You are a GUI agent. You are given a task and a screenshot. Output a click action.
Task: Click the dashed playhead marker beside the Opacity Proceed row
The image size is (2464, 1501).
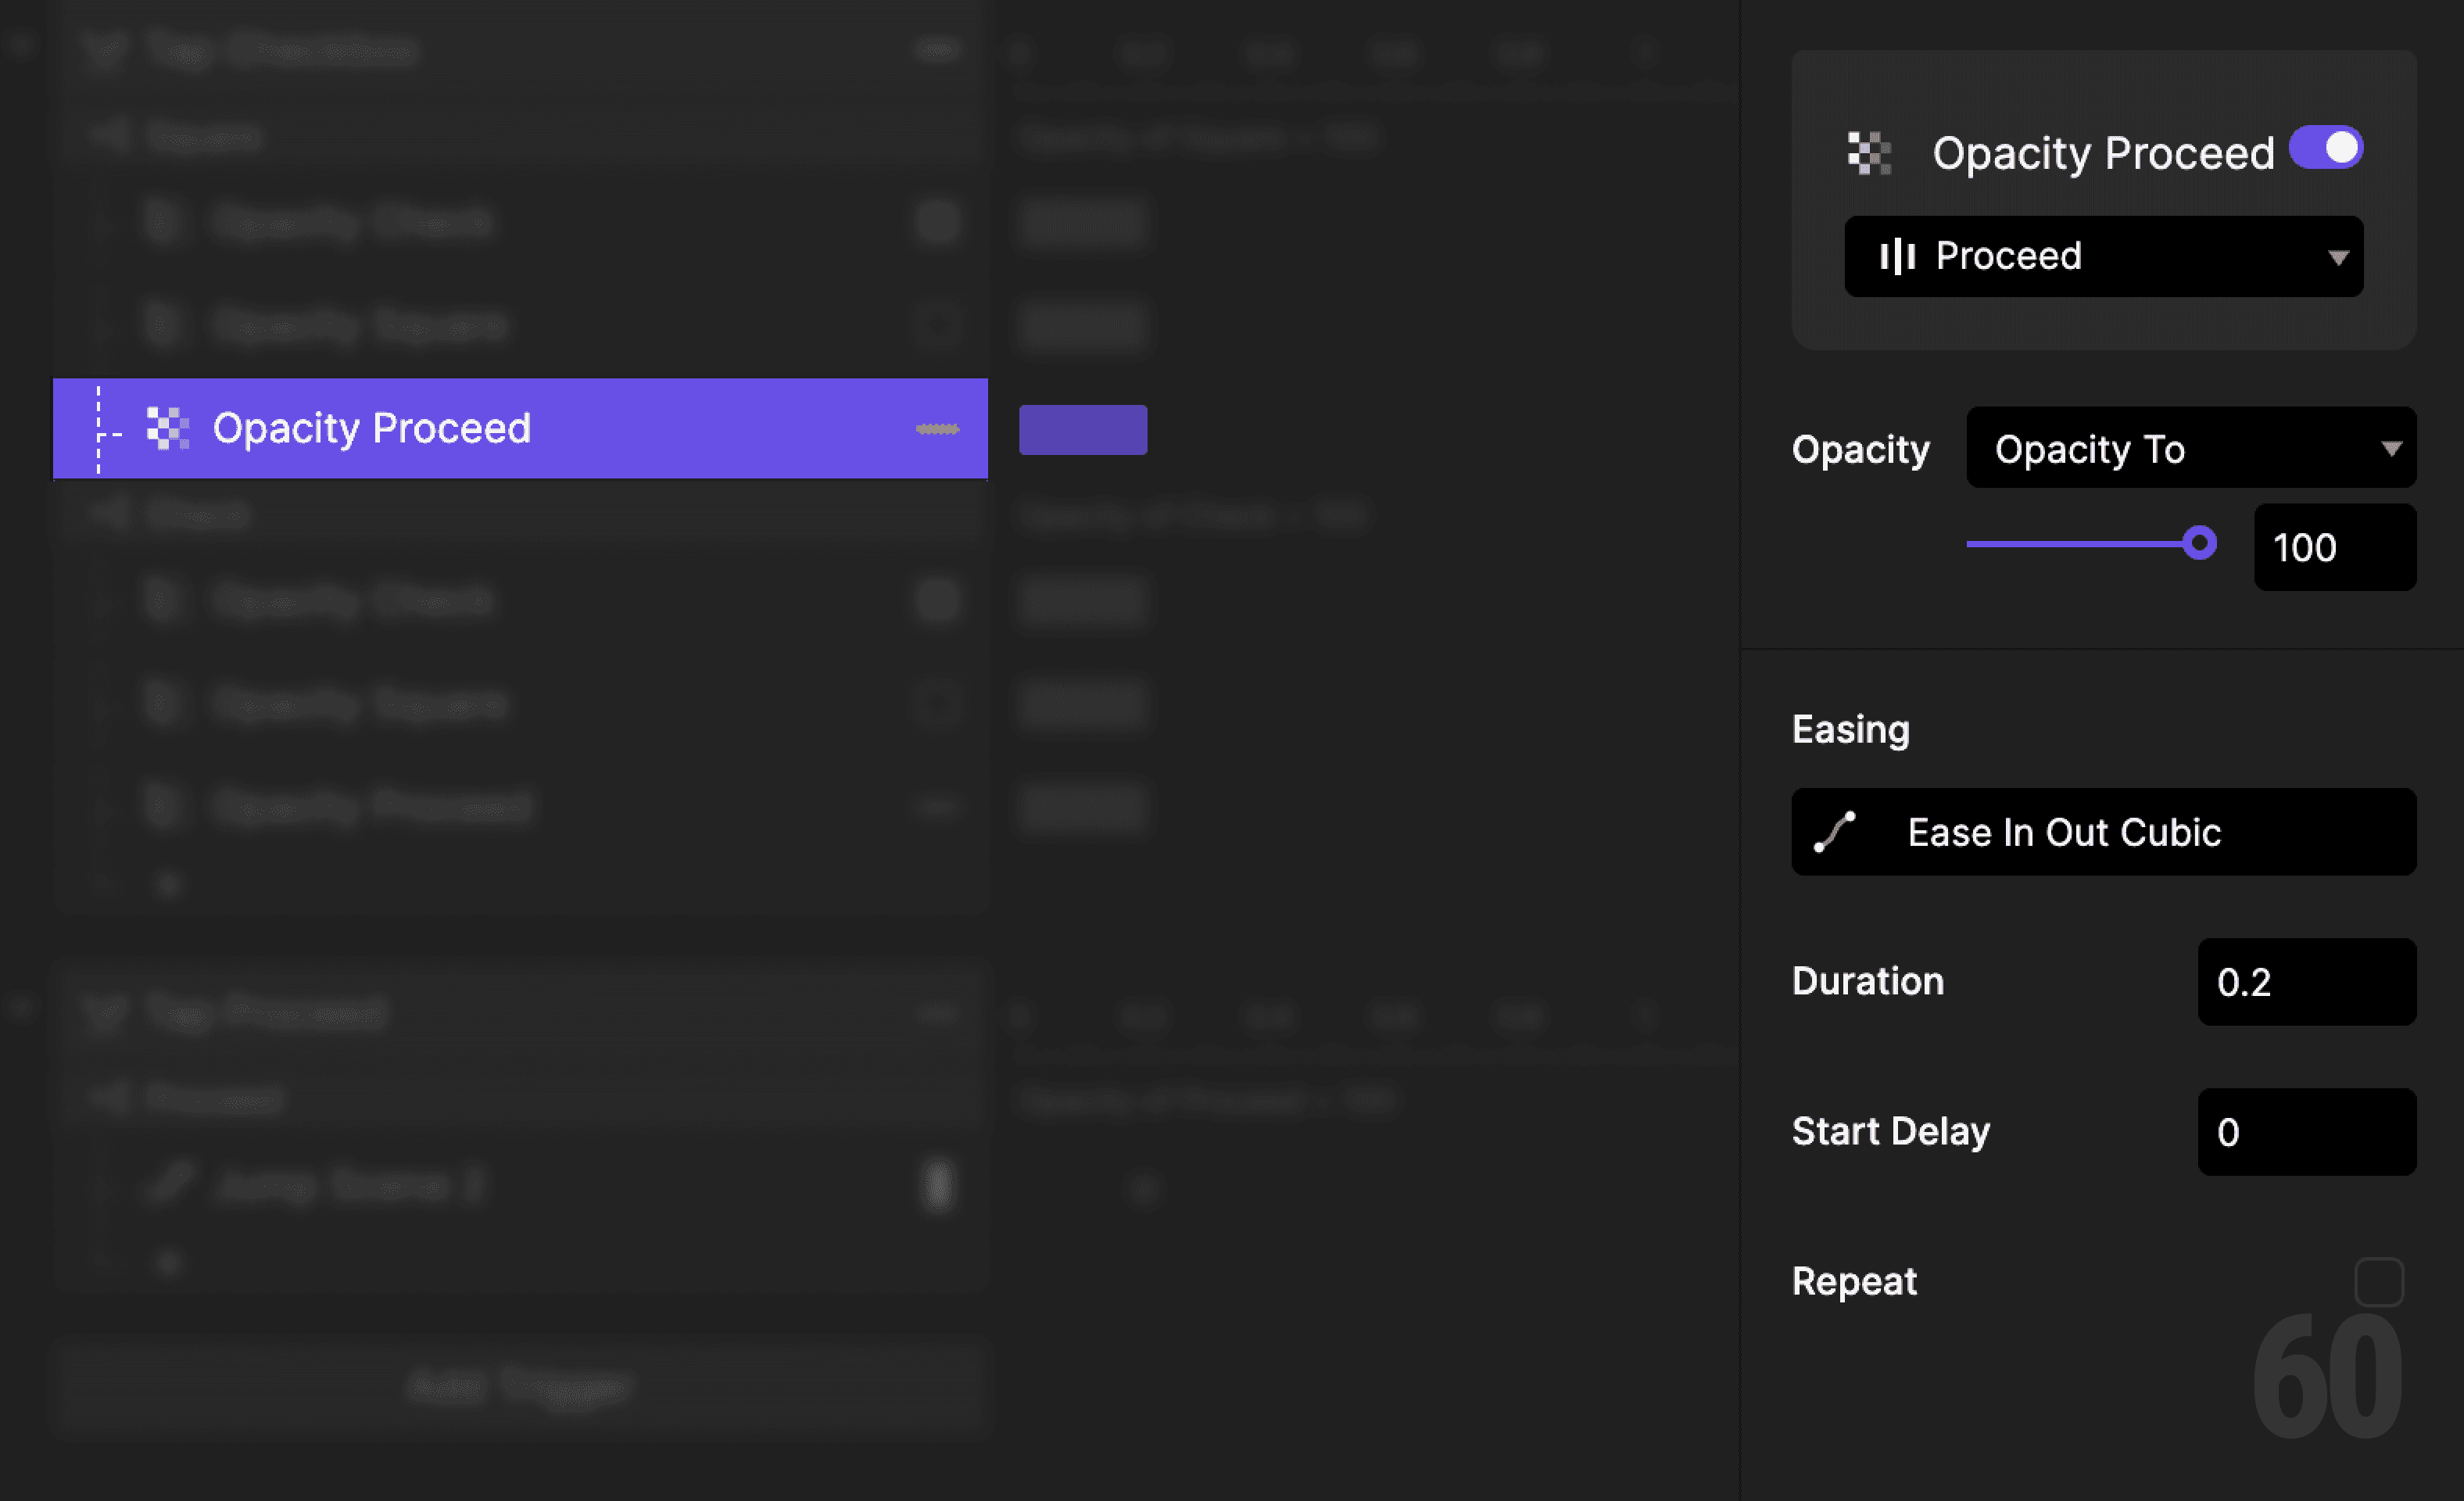tap(98, 428)
